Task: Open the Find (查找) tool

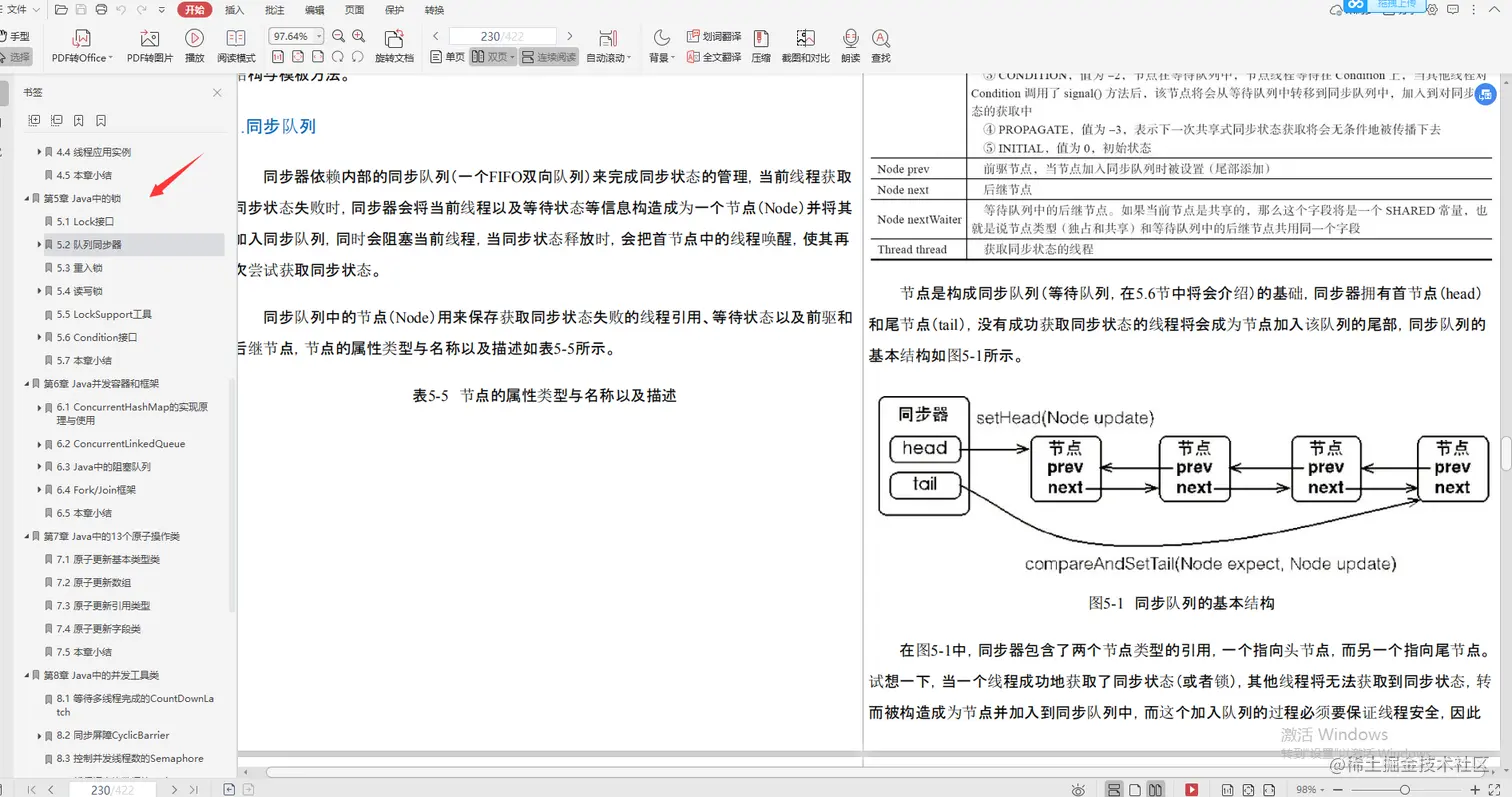Action: pyautogui.click(x=880, y=46)
